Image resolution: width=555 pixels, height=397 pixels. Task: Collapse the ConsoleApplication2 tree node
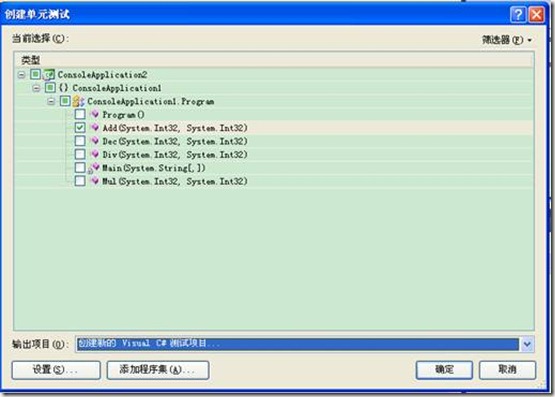(21, 75)
